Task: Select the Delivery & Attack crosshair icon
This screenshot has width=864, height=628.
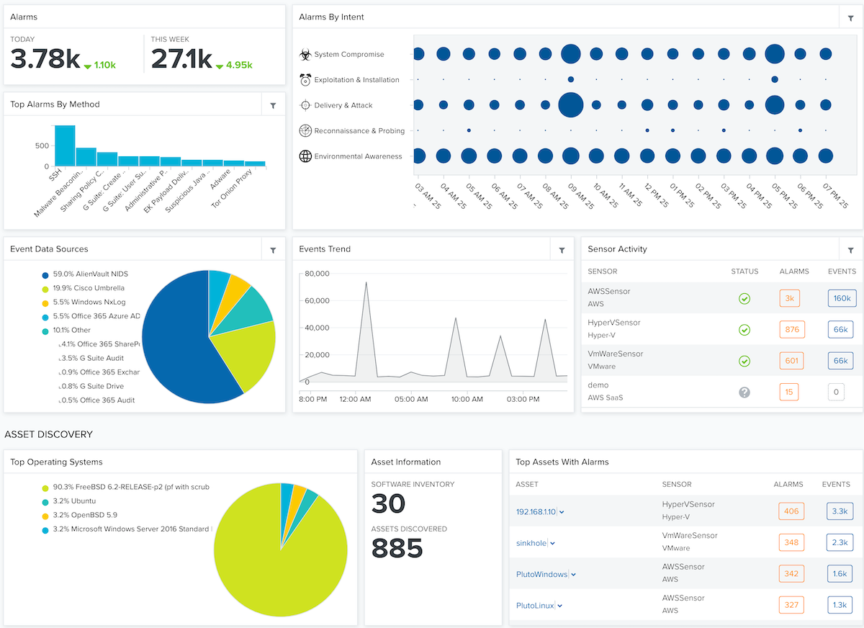Action: tap(305, 105)
